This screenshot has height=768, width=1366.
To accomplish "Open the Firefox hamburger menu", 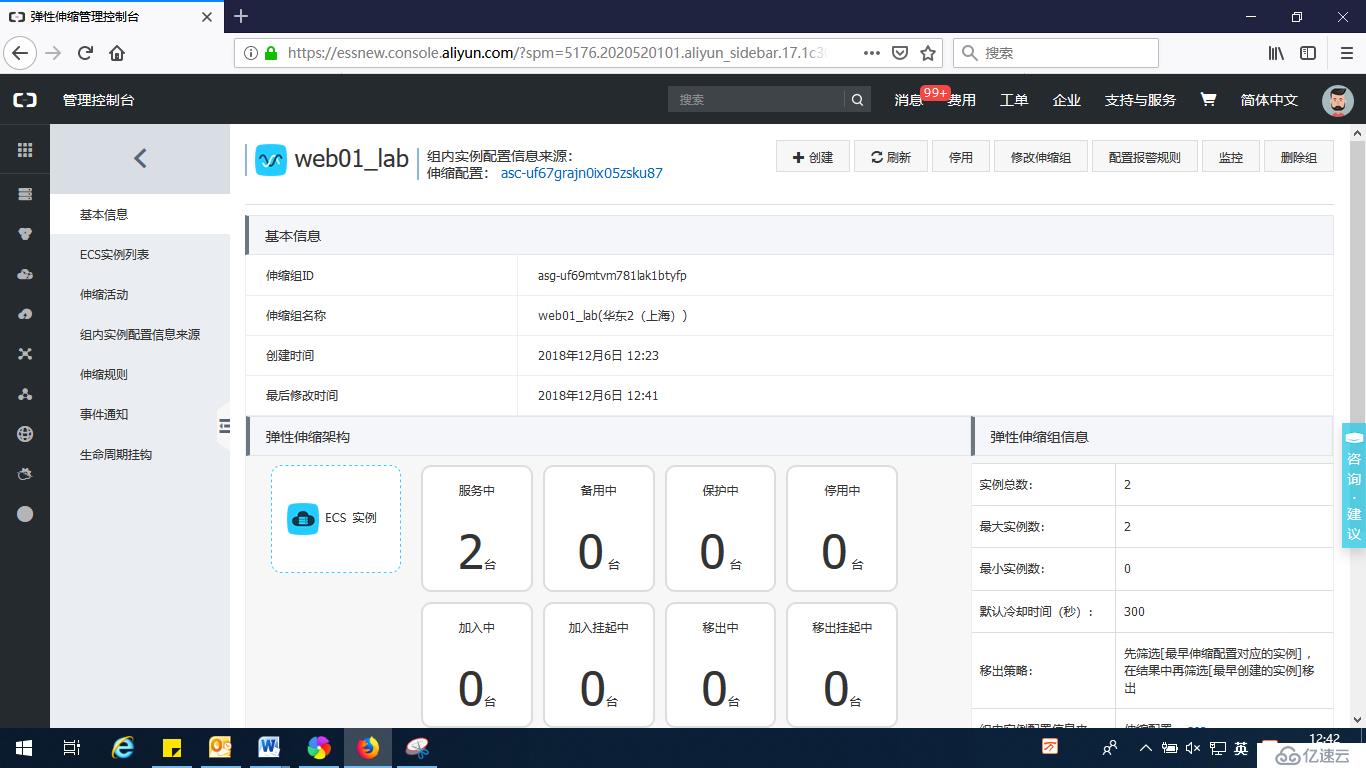I will pyautogui.click(x=1345, y=53).
